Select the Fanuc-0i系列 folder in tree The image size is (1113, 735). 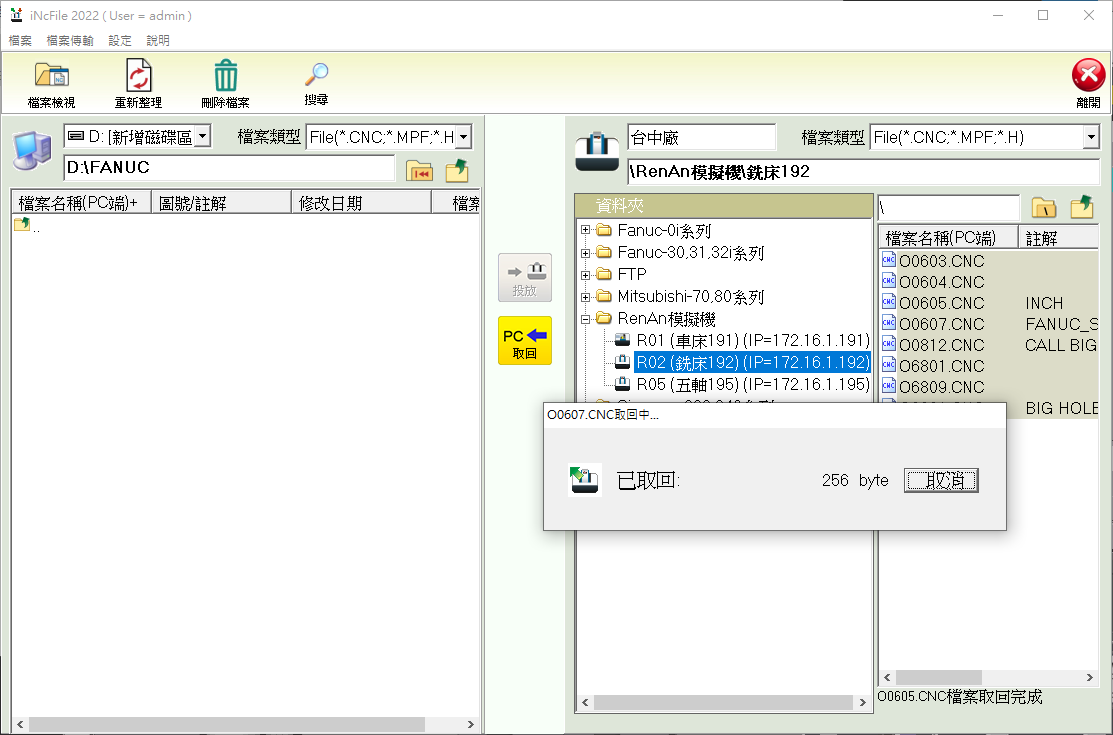pos(664,231)
